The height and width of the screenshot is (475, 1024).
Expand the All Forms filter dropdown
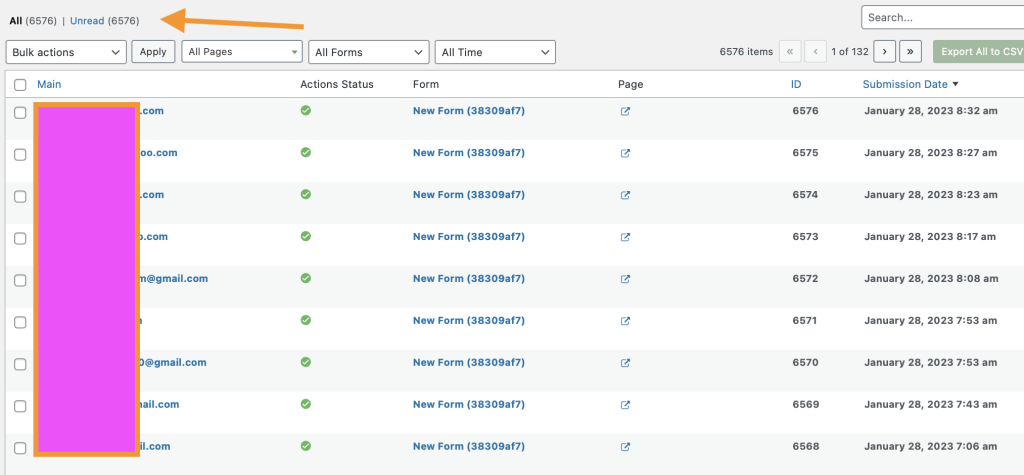(x=368, y=52)
